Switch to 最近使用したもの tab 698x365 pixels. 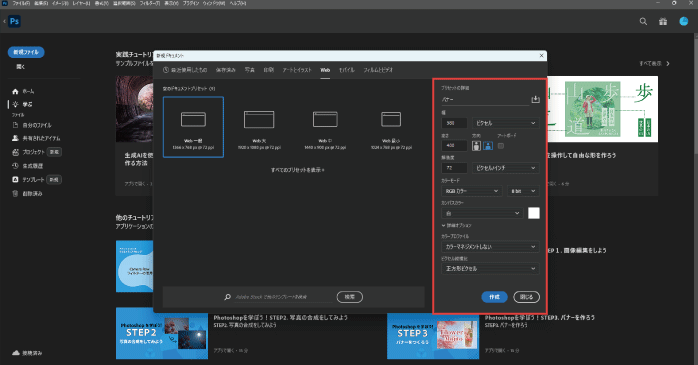185,70
